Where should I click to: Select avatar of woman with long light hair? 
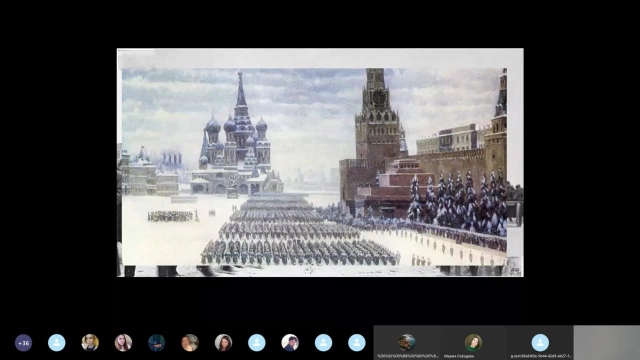[x=123, y=343]
